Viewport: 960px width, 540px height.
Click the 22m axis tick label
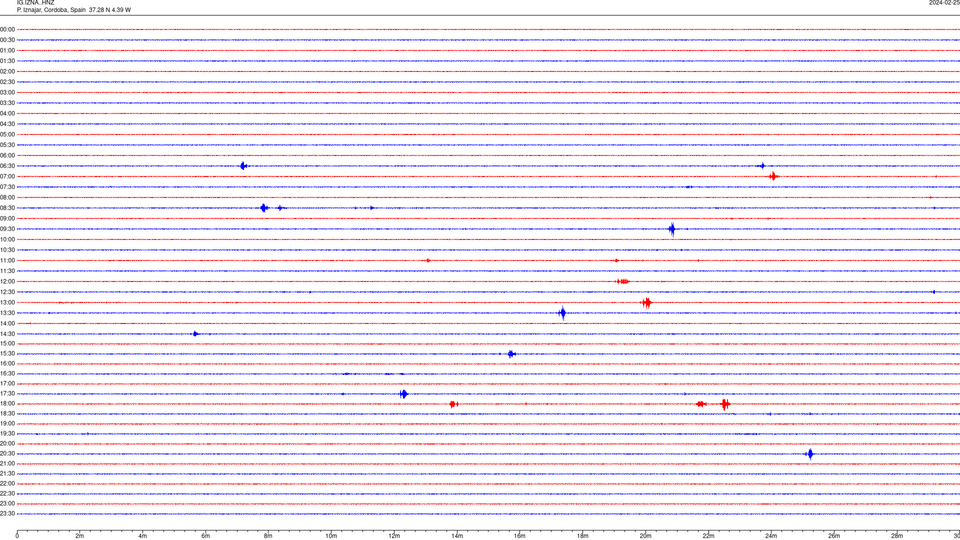[x=708, y=536]
